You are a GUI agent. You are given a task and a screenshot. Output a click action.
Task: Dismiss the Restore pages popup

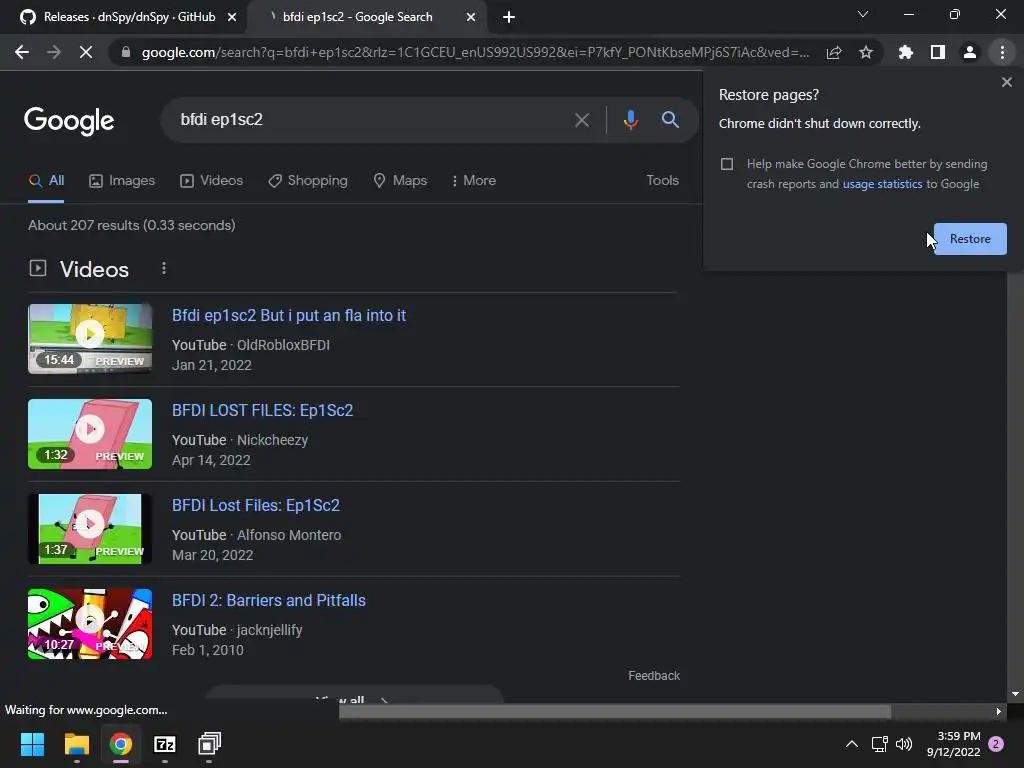click(1006, 82)
